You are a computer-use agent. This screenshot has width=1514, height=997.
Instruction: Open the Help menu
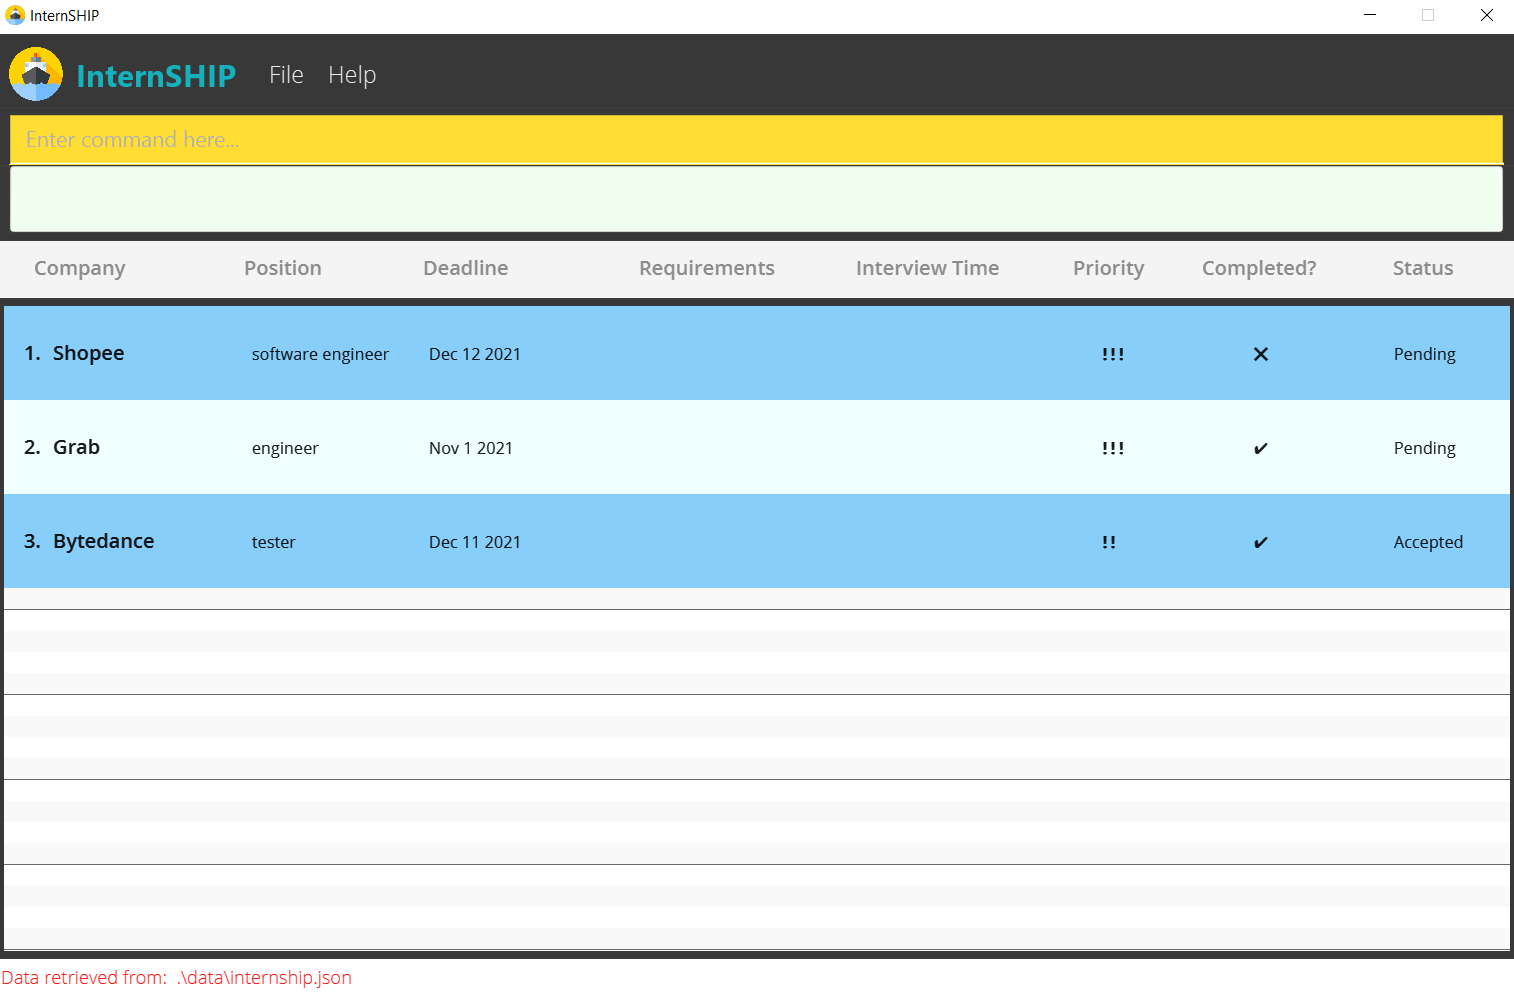(352, 75)
